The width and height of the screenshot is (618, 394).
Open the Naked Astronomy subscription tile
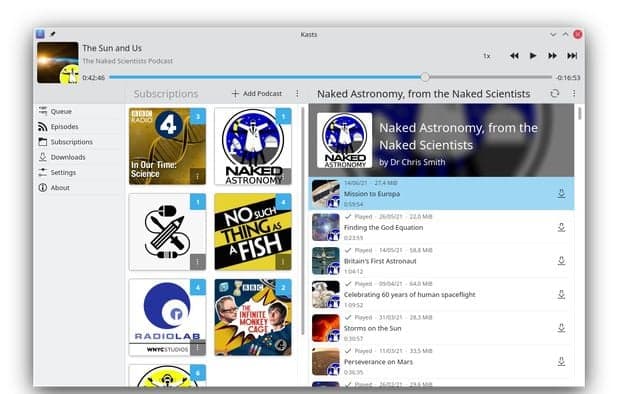253,146
